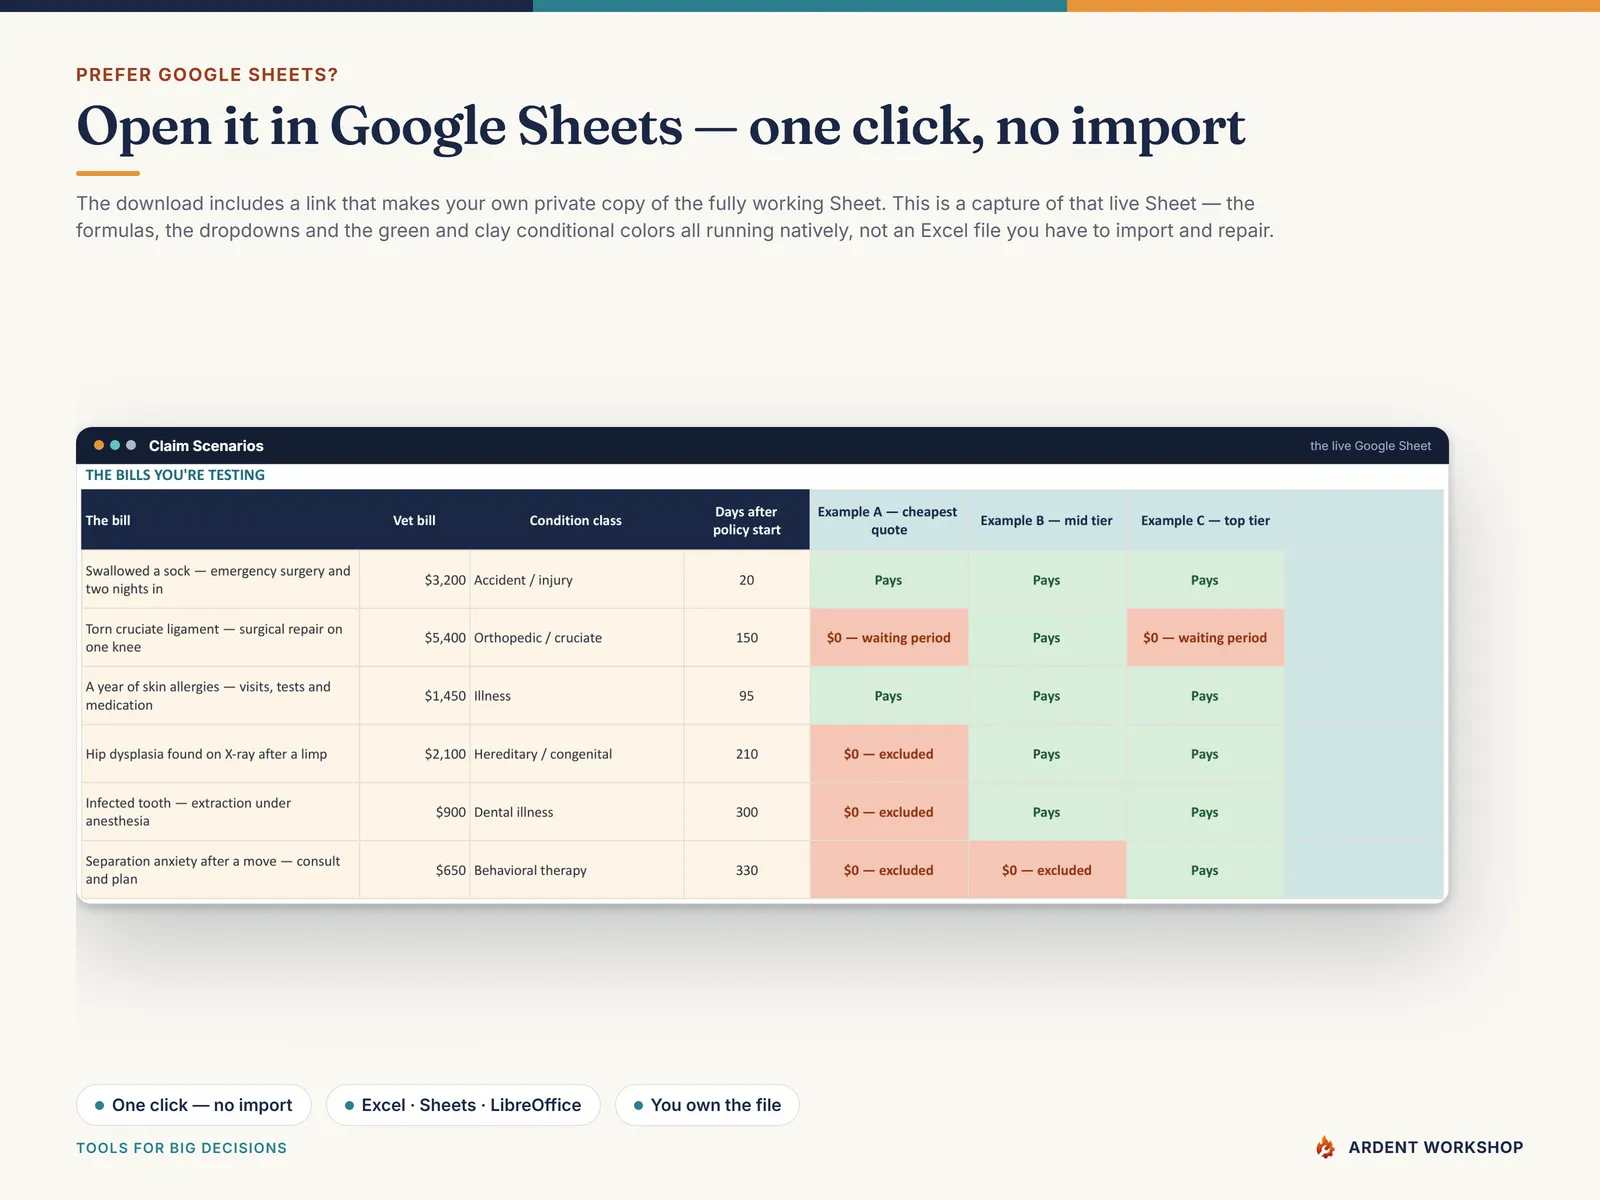The image size is (1600, 1200).
Task: Select the 'Accident / injury' condition cell
Action: click(x=577, y=580)
